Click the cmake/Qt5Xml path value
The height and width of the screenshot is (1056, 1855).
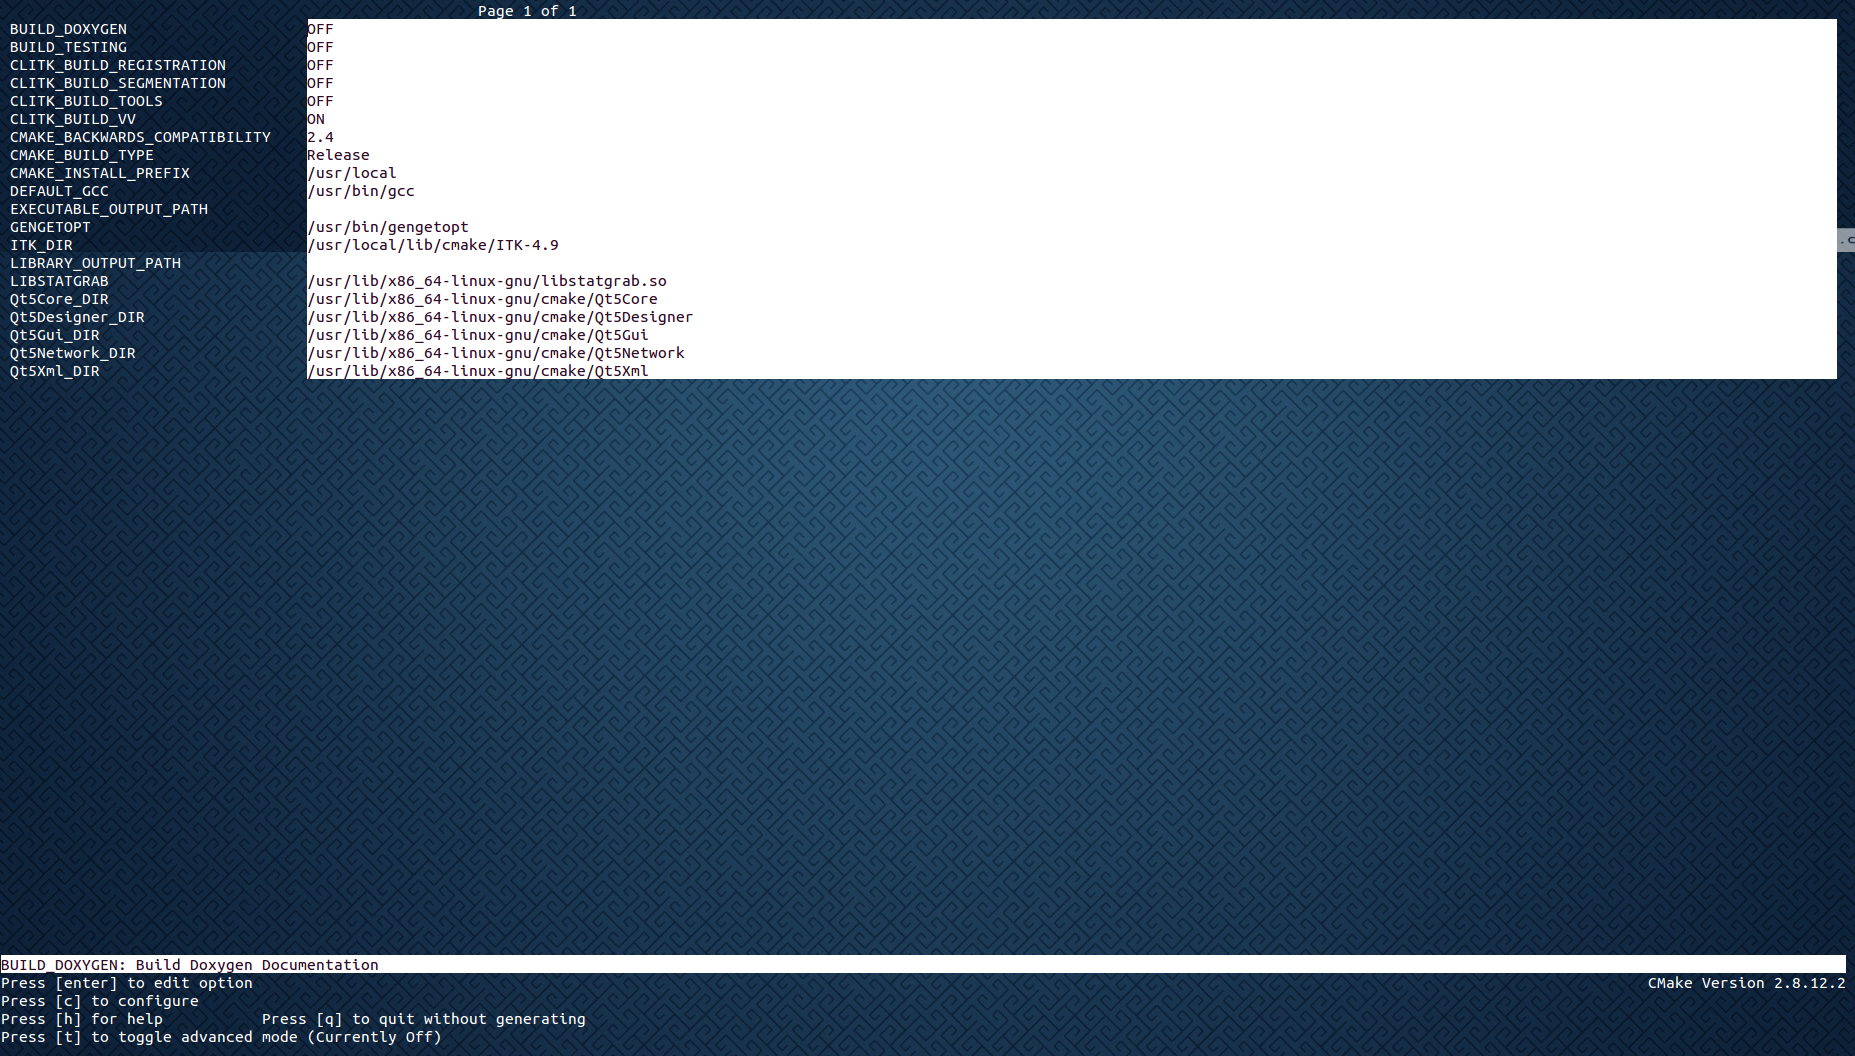tap(478, 371)
